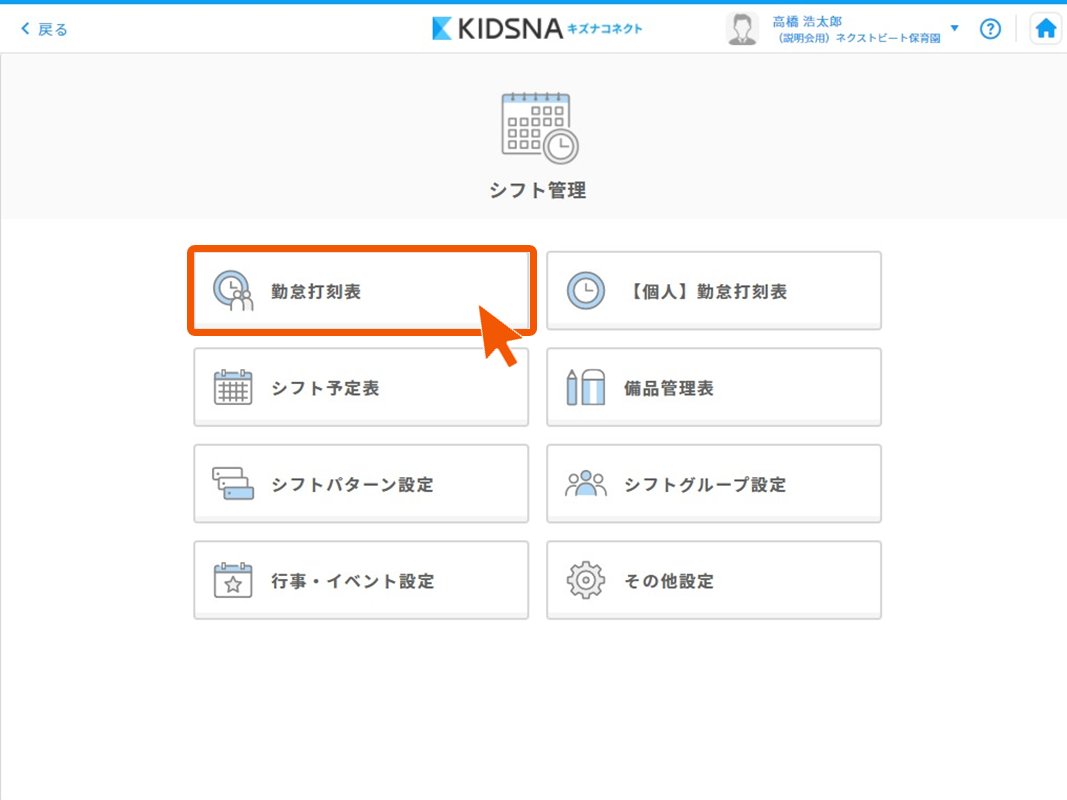The width and height of the screenshot is (1067, 800).
Task: Click the KIDSNA キズナコネクト logo
Action: point(537,29)
